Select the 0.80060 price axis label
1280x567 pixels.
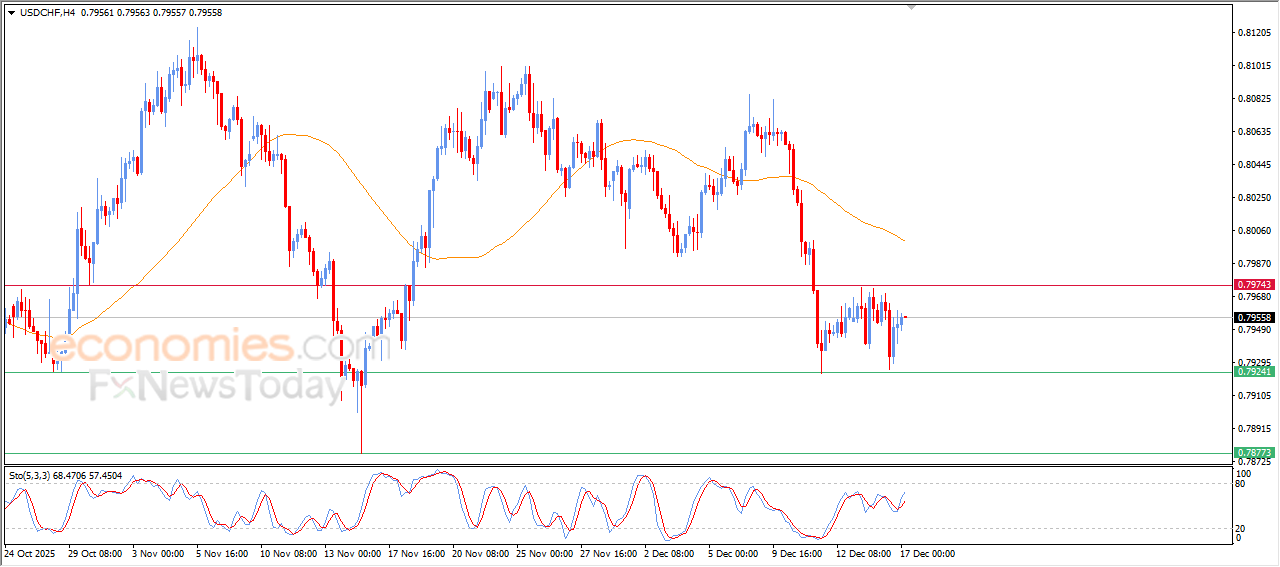(1254, 231)
